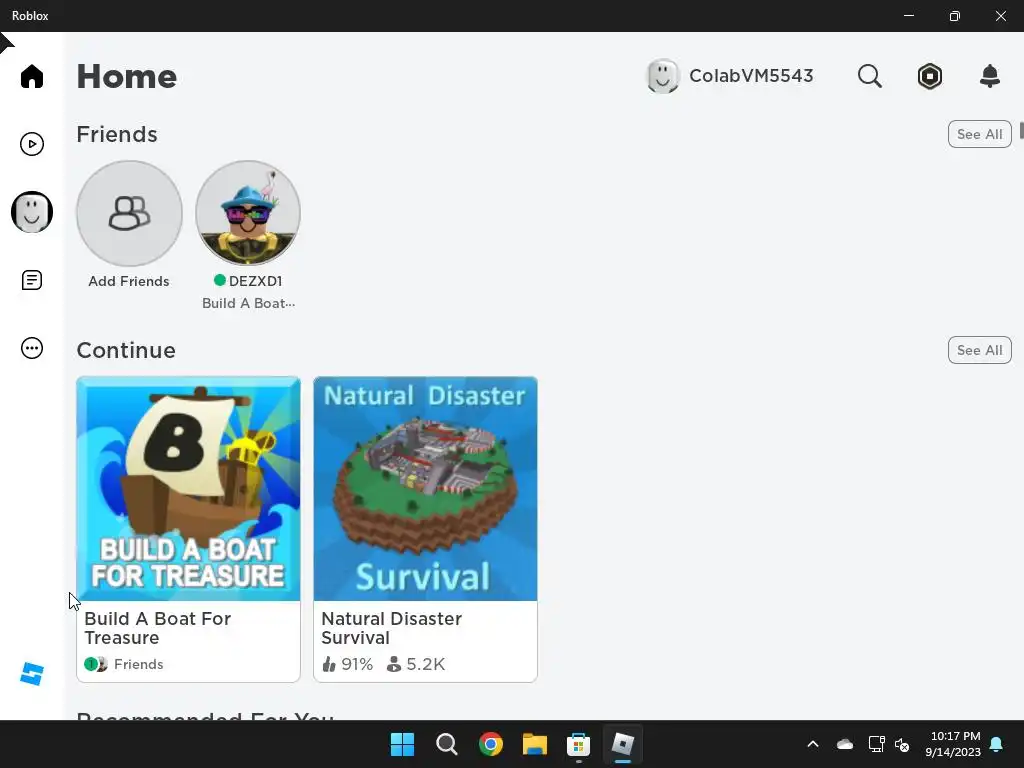Open the More options ellipsis icon

coord(31,347)
